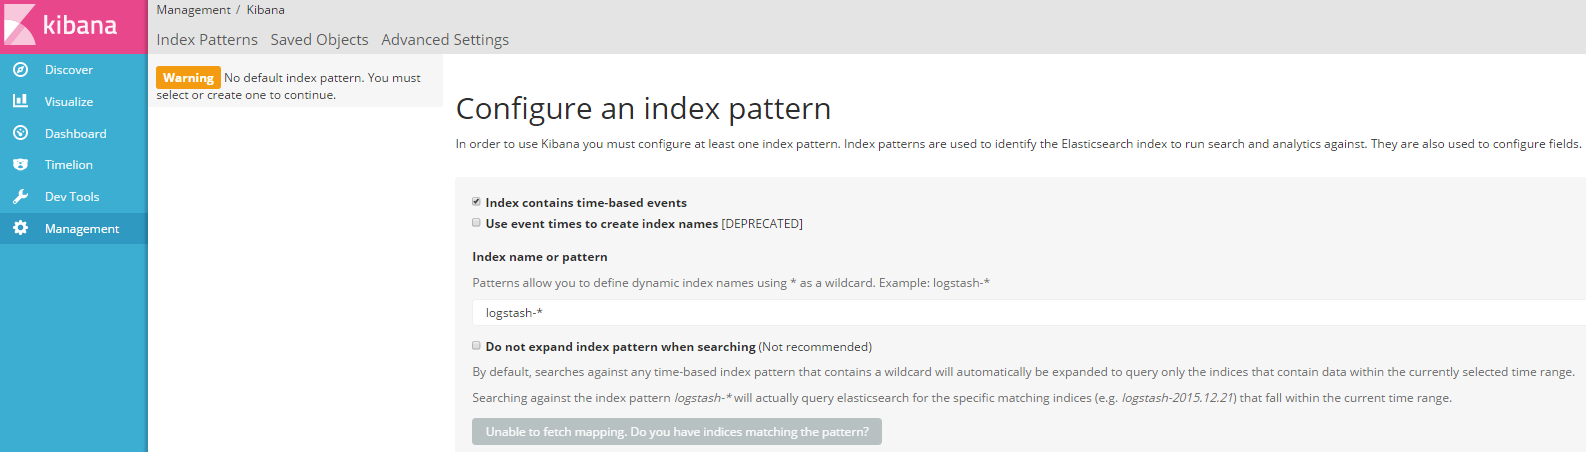Enable Use event times to create index names
The width and height of the screenshot is (1586, 452).
pyautogui.click(x=477, y=223)
